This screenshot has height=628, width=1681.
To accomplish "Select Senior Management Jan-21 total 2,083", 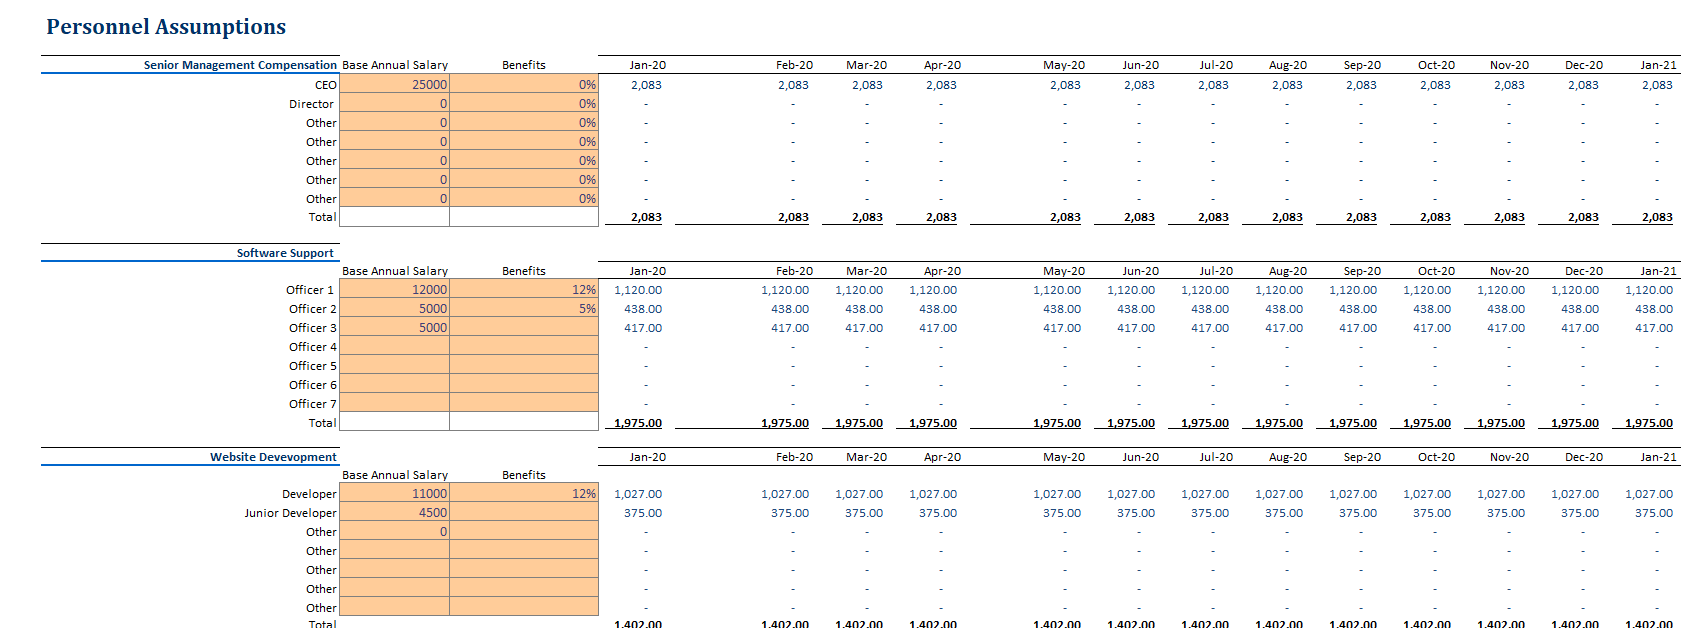I will [x=1657, y=217].
